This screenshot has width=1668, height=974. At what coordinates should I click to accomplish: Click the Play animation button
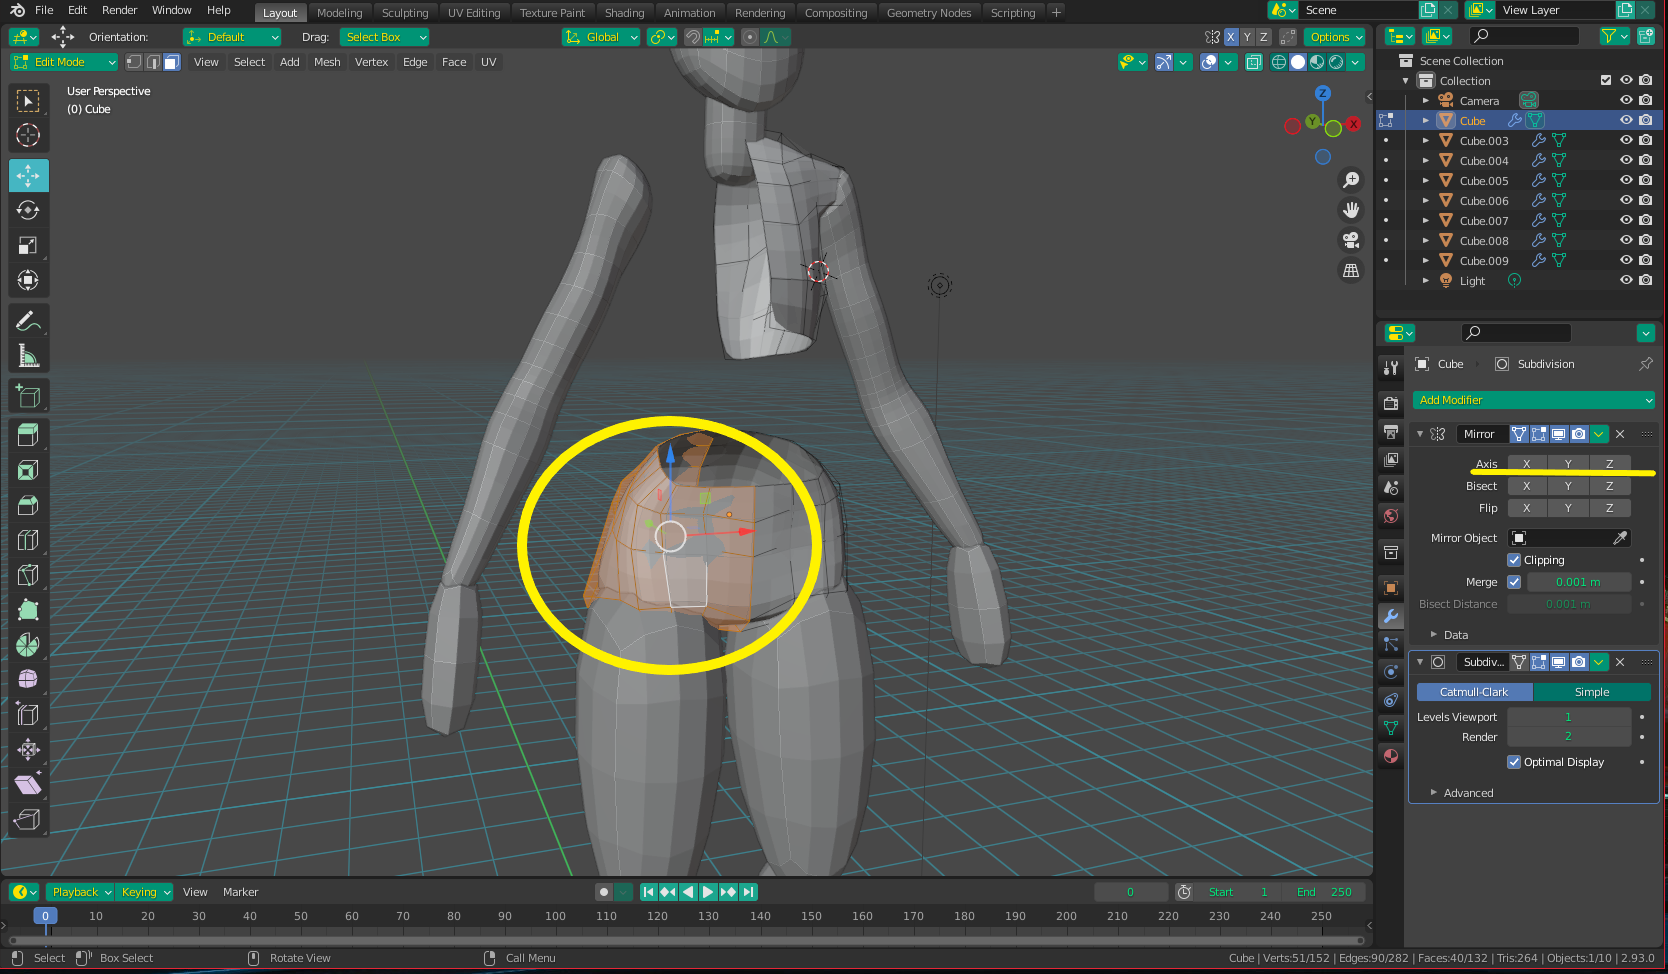[708, 892]
